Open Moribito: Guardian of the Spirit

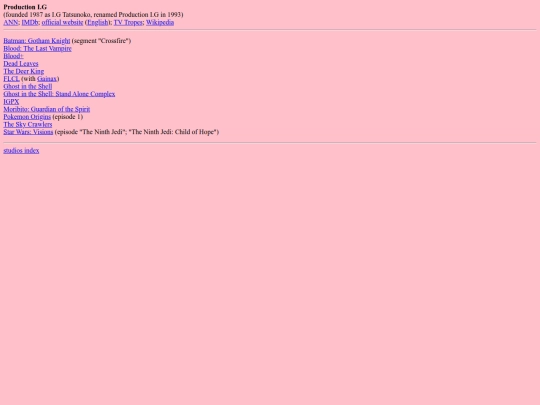tap(46, 109)
